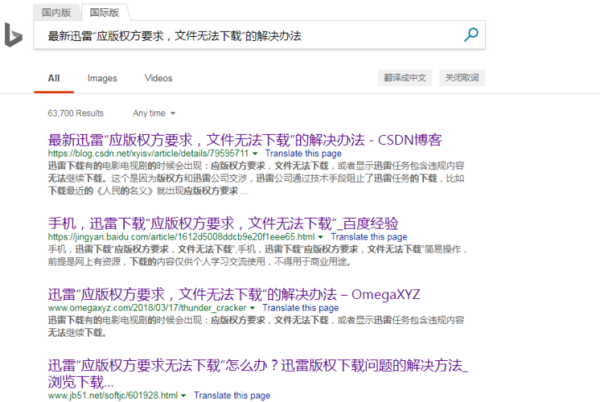Click the 翻译成中文 button
This screenshot has width=600, height=402.
[405, 78]
